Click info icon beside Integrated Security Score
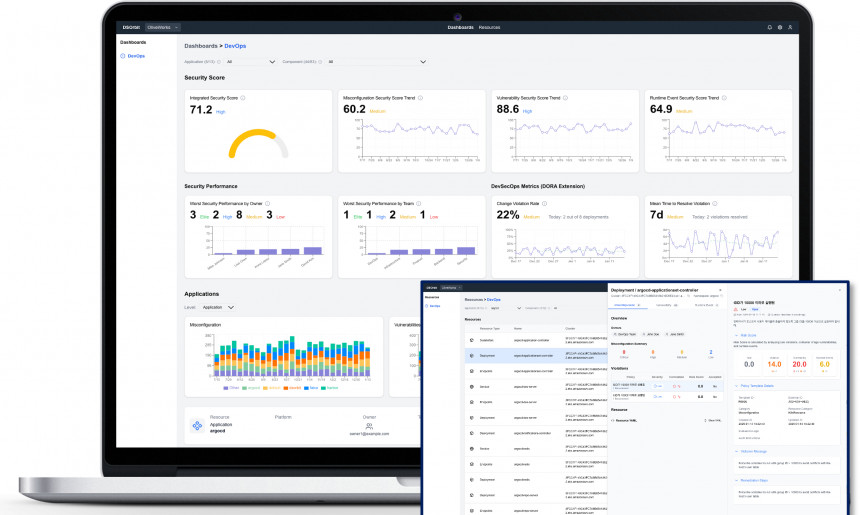The height and width of the screenshot is (515, 860). (x=243, y=98)
